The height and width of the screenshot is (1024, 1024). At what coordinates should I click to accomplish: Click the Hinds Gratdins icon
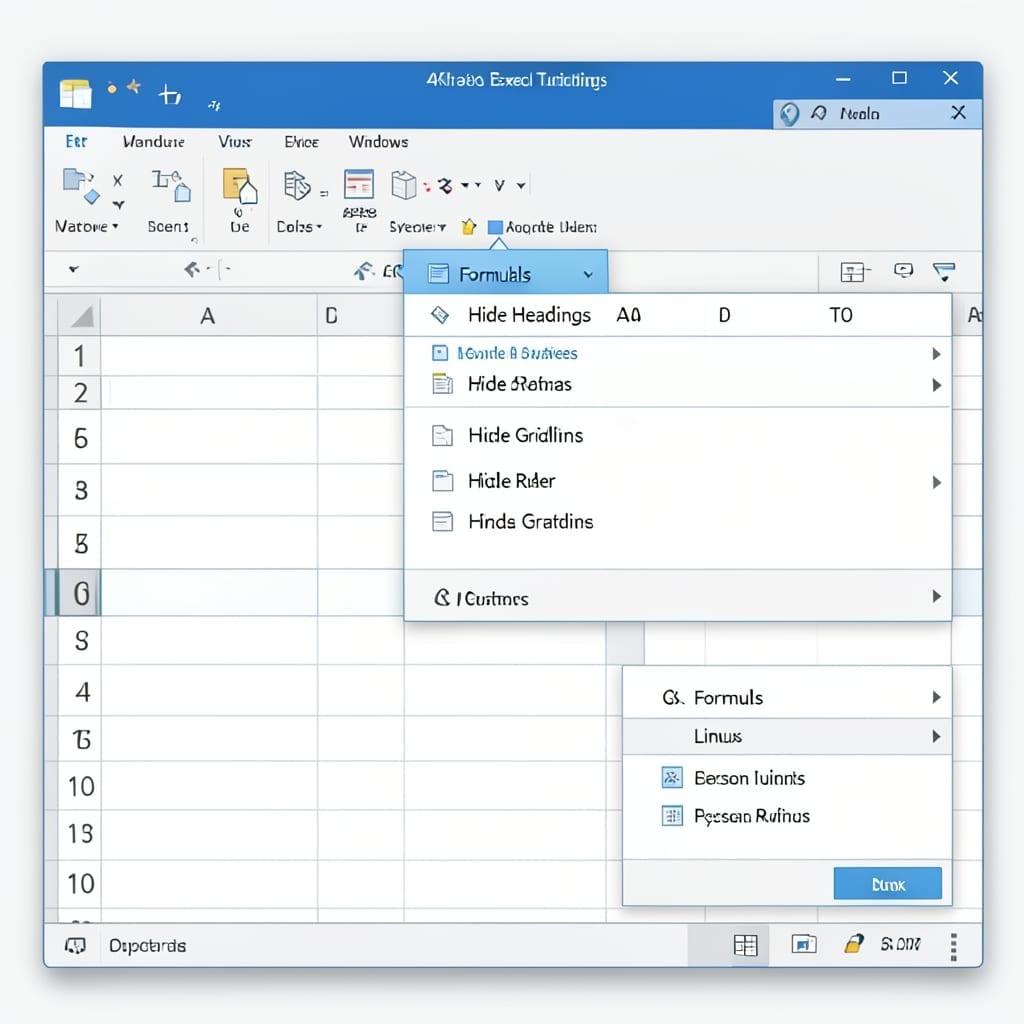tap(442, 521)
